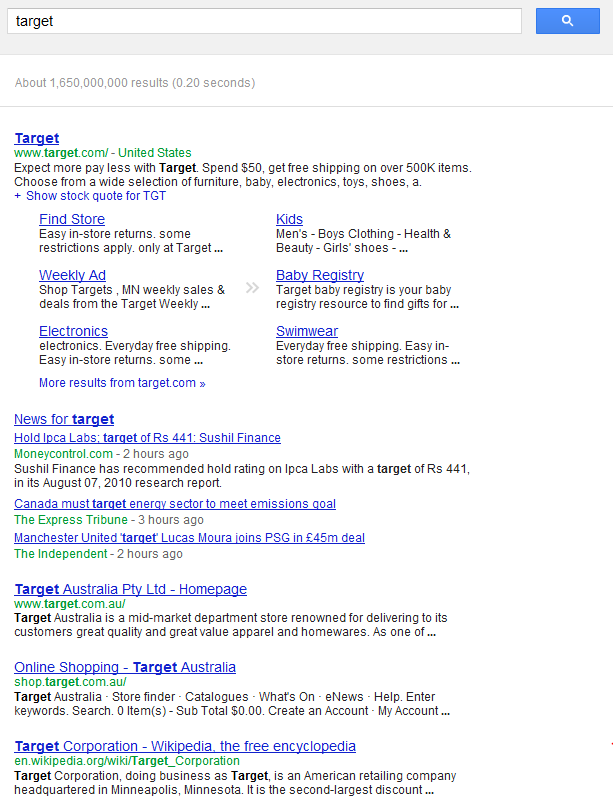
Task: Click 'The Independent - 2 hours ago' text
Action: click(98, 554)
